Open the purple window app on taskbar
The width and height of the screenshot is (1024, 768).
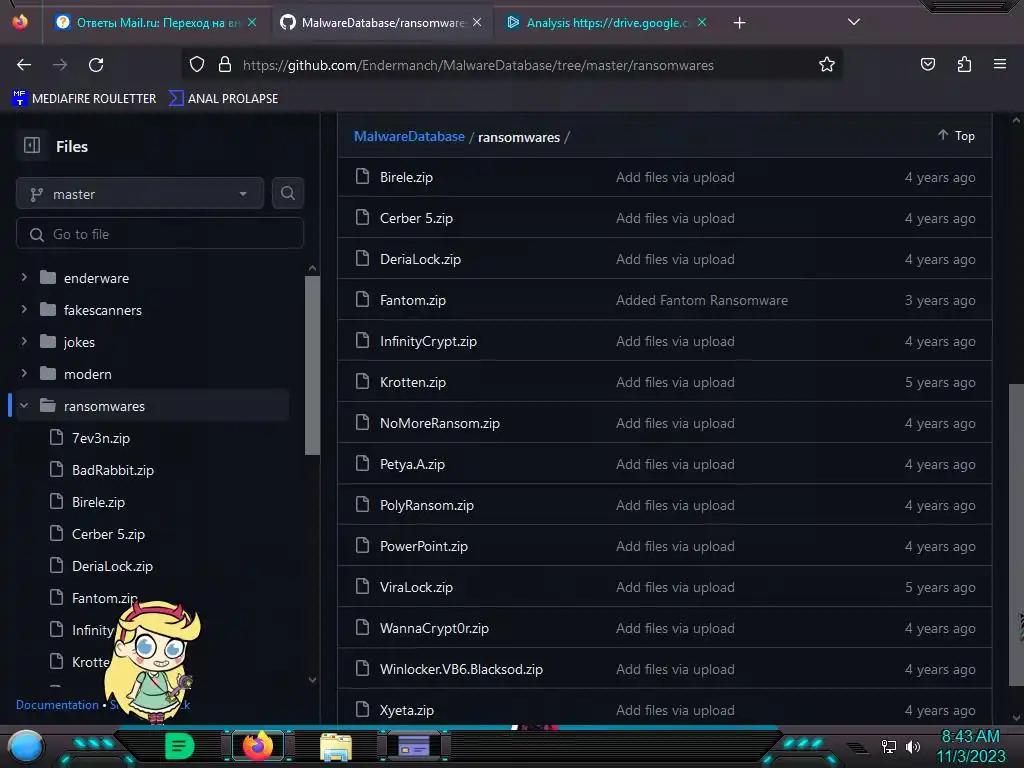tap(414, 746)
